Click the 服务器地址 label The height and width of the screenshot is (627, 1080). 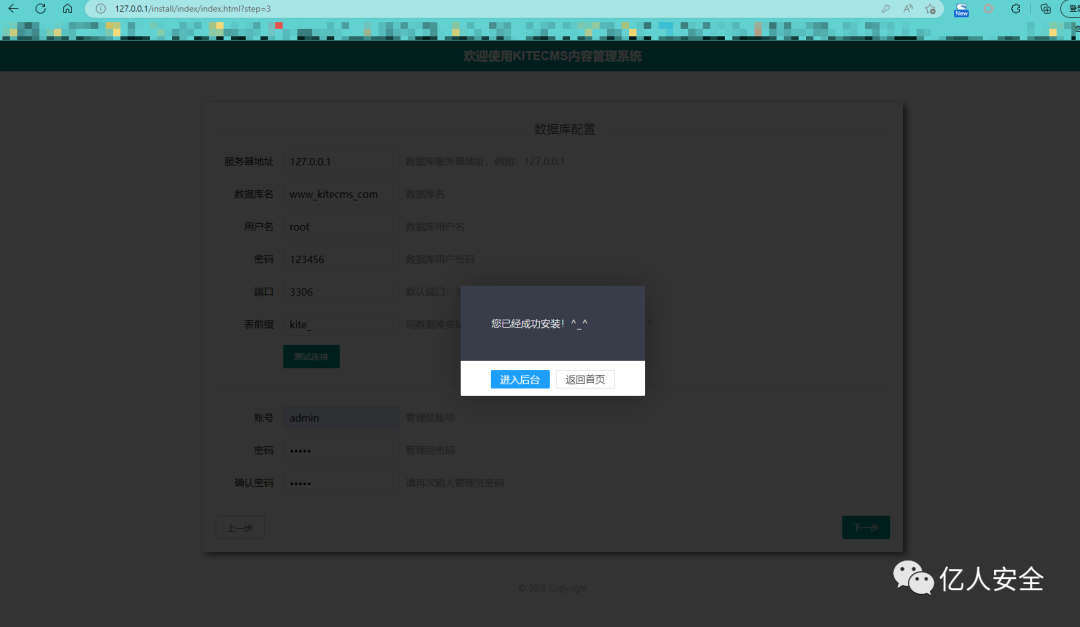tap(249, 161)
